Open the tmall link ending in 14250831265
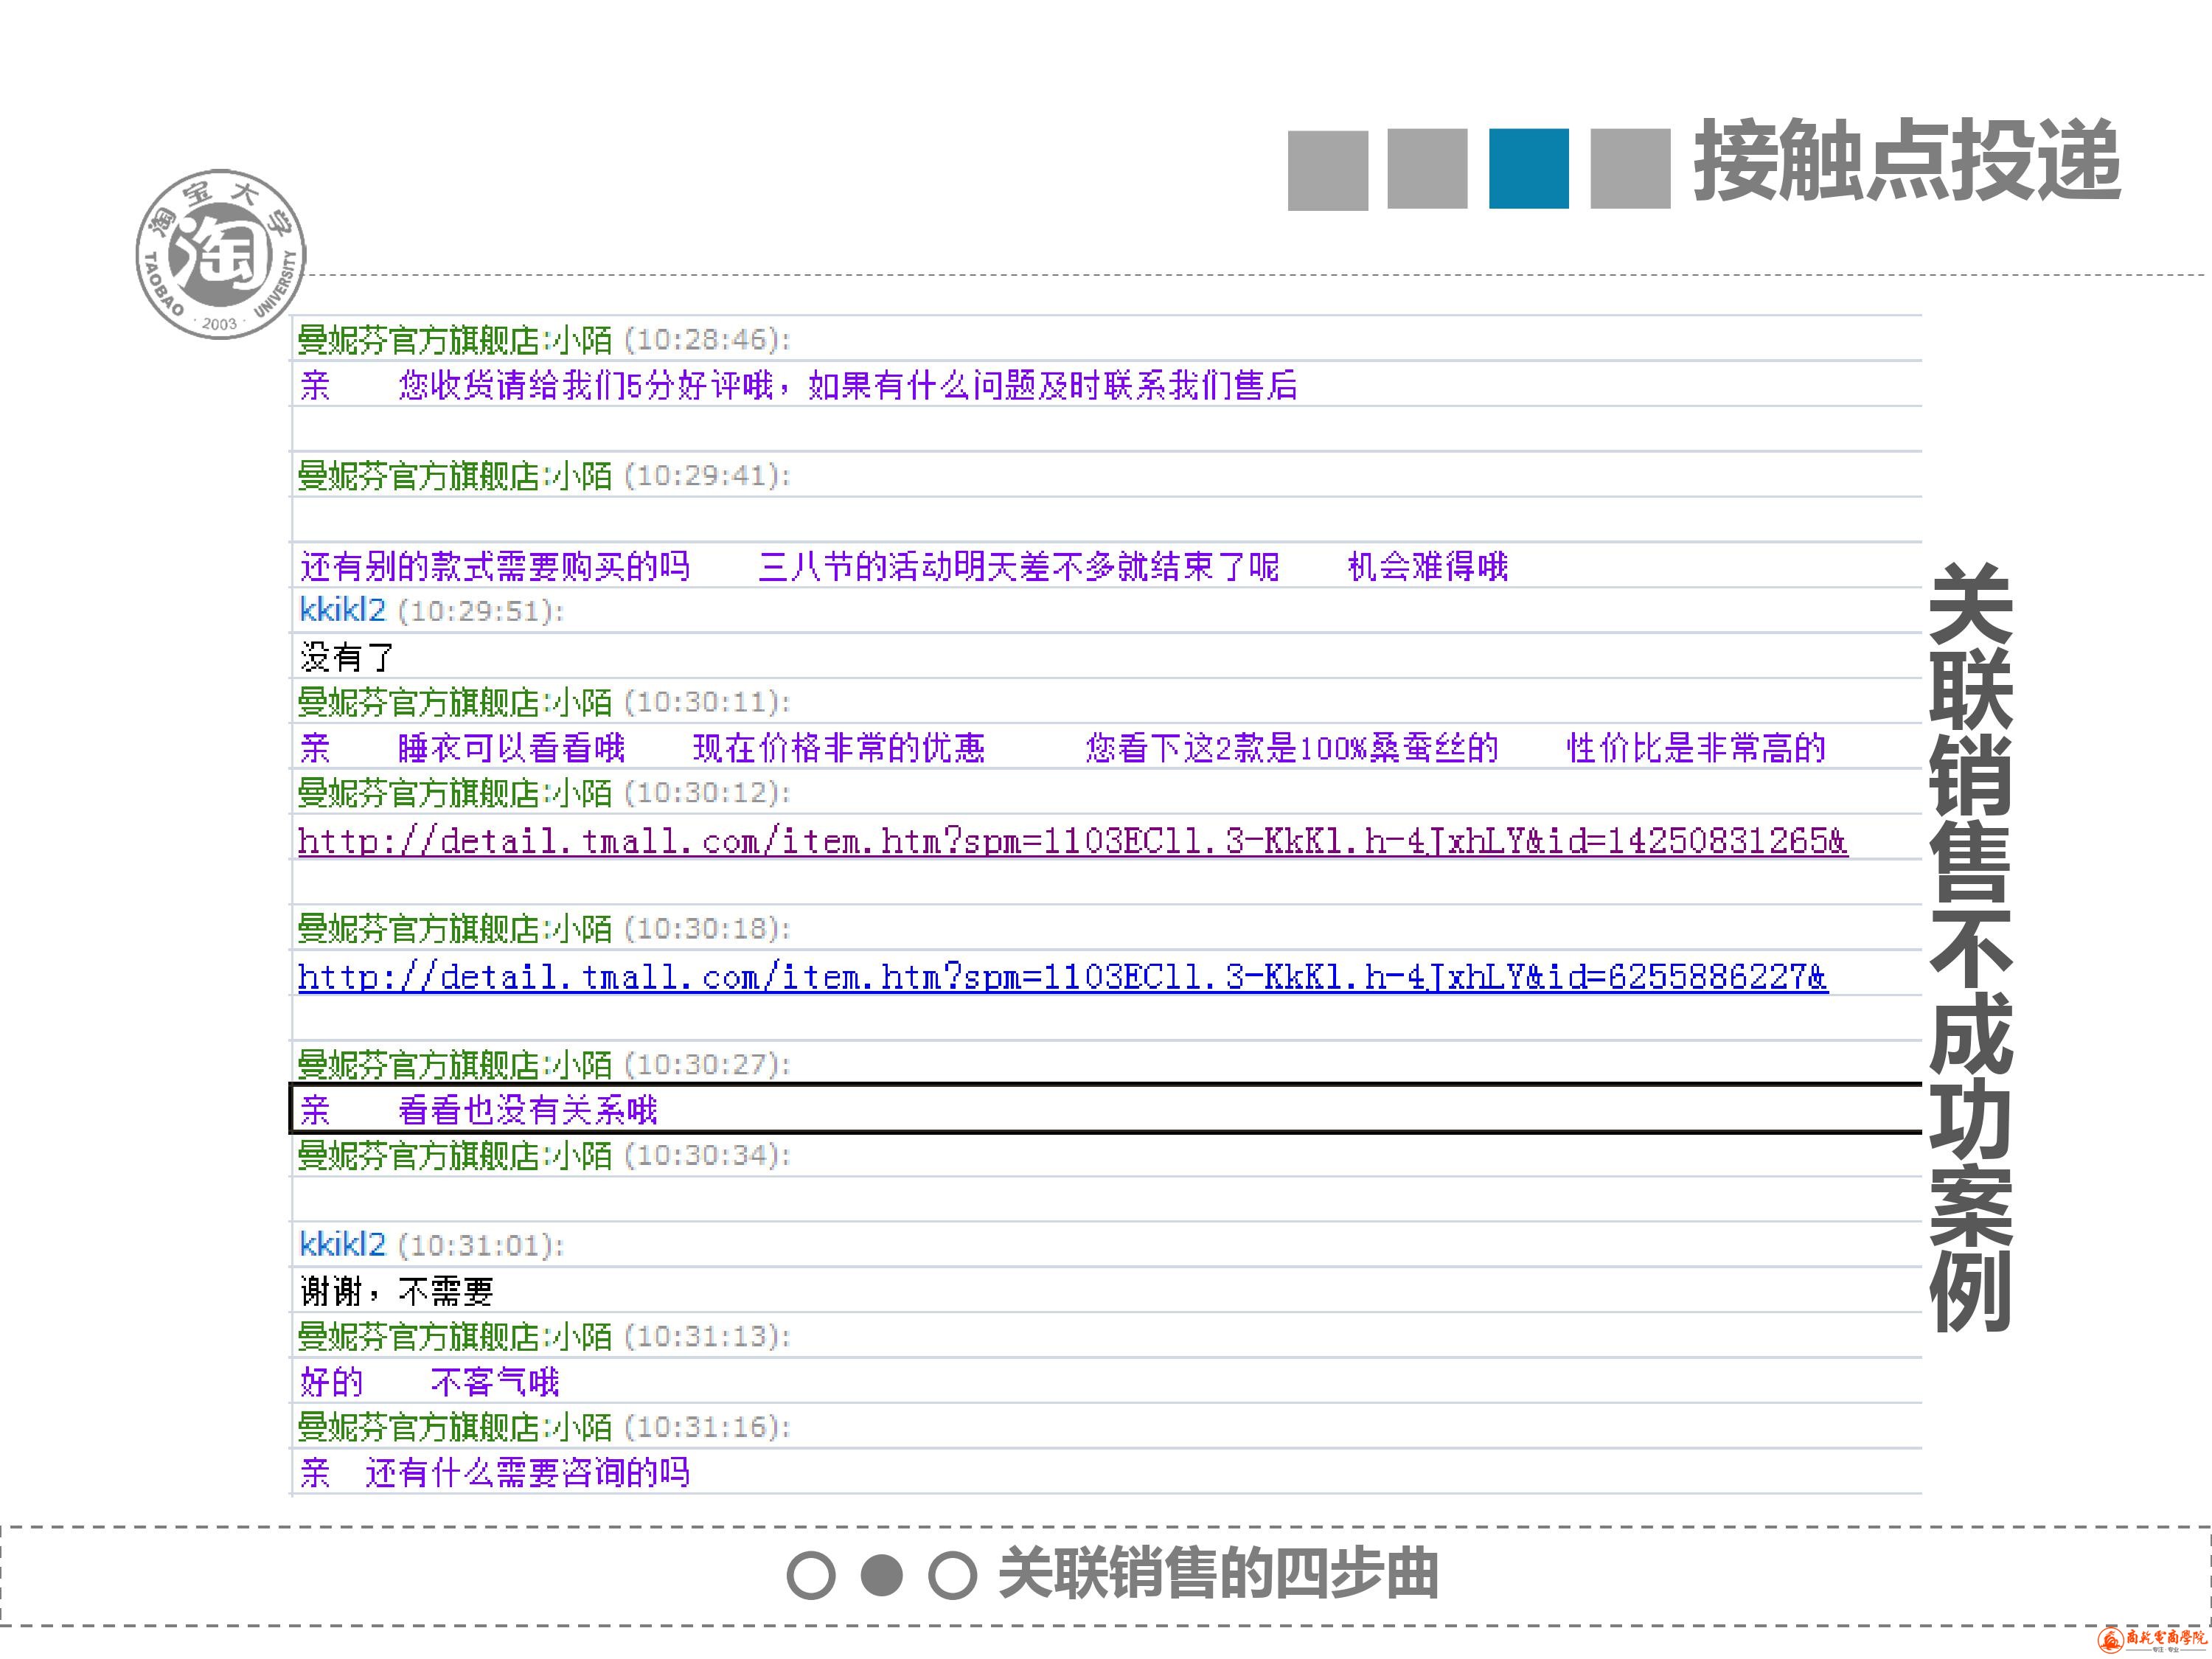2212x1659 pixels. 1072,840
